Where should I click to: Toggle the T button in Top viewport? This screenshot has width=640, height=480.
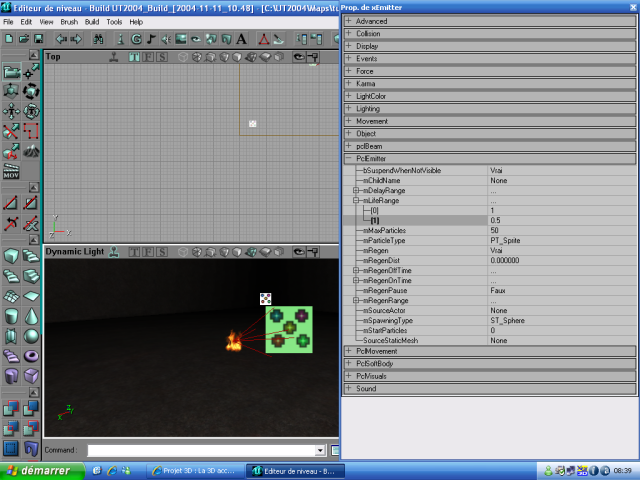coord(135,57)
